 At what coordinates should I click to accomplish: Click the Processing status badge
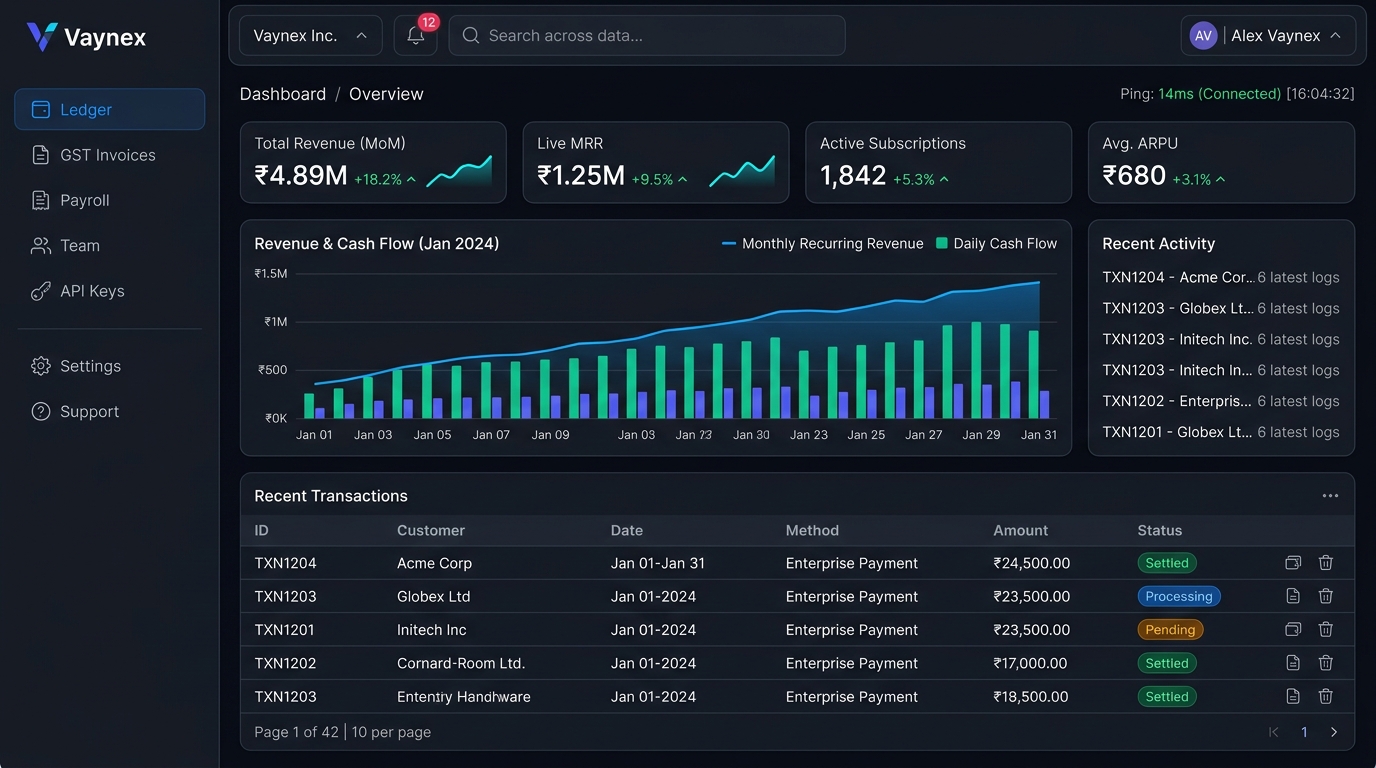(1179, 597)
